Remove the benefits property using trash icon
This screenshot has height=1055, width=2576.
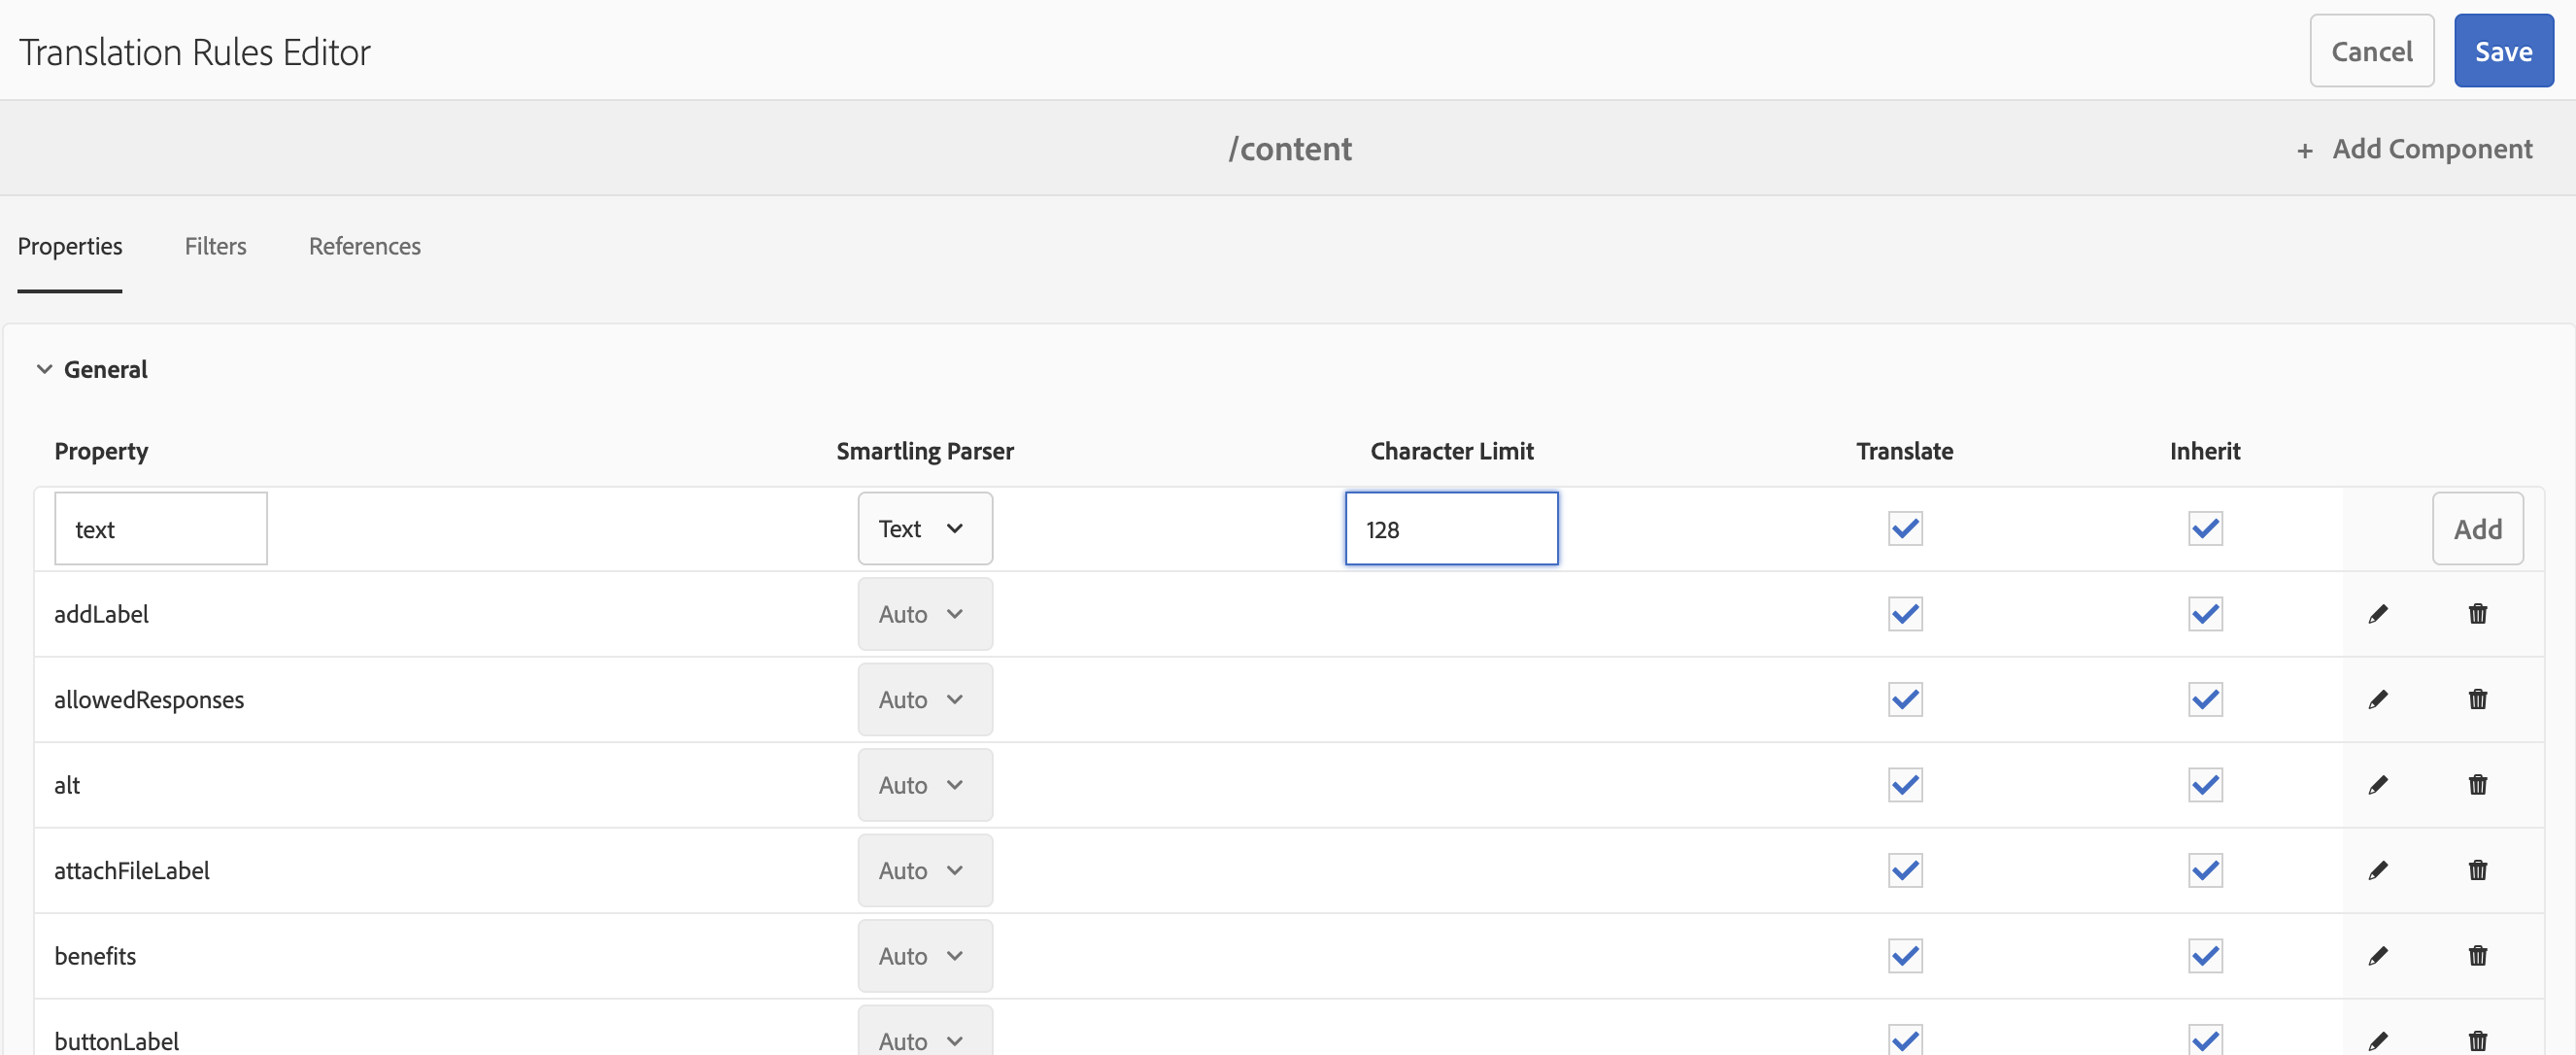(x=2477, y=956)
